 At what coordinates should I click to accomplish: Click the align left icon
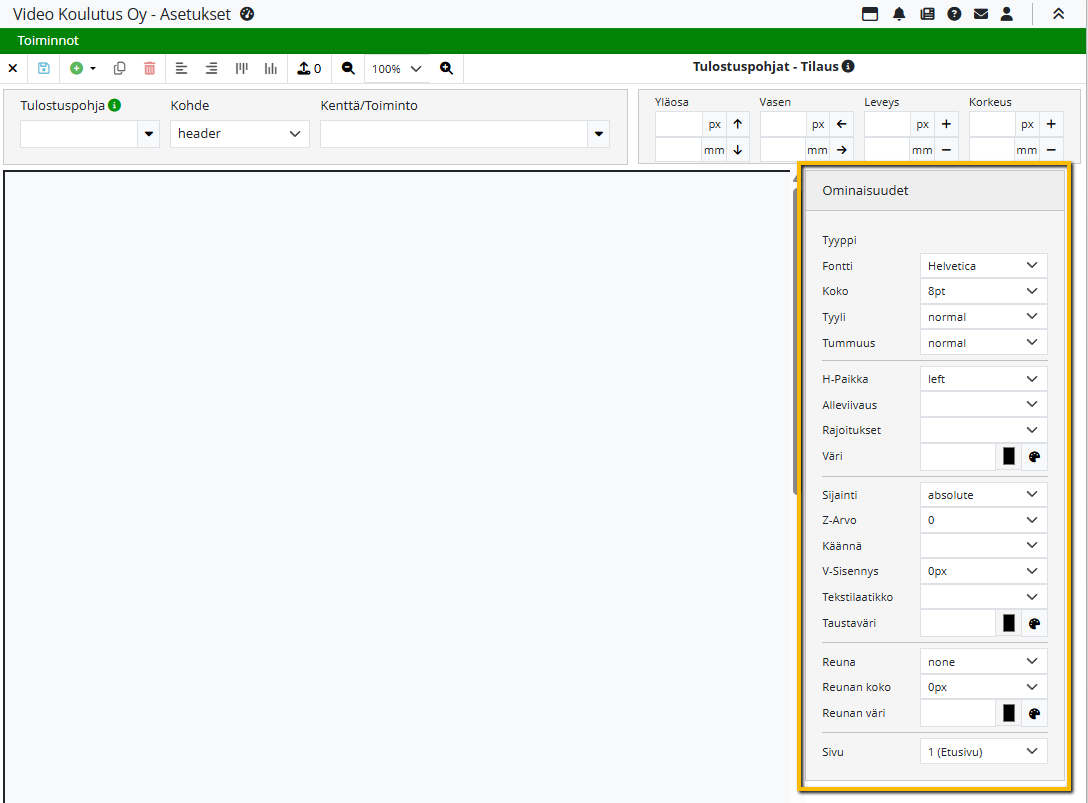[181, 68]
